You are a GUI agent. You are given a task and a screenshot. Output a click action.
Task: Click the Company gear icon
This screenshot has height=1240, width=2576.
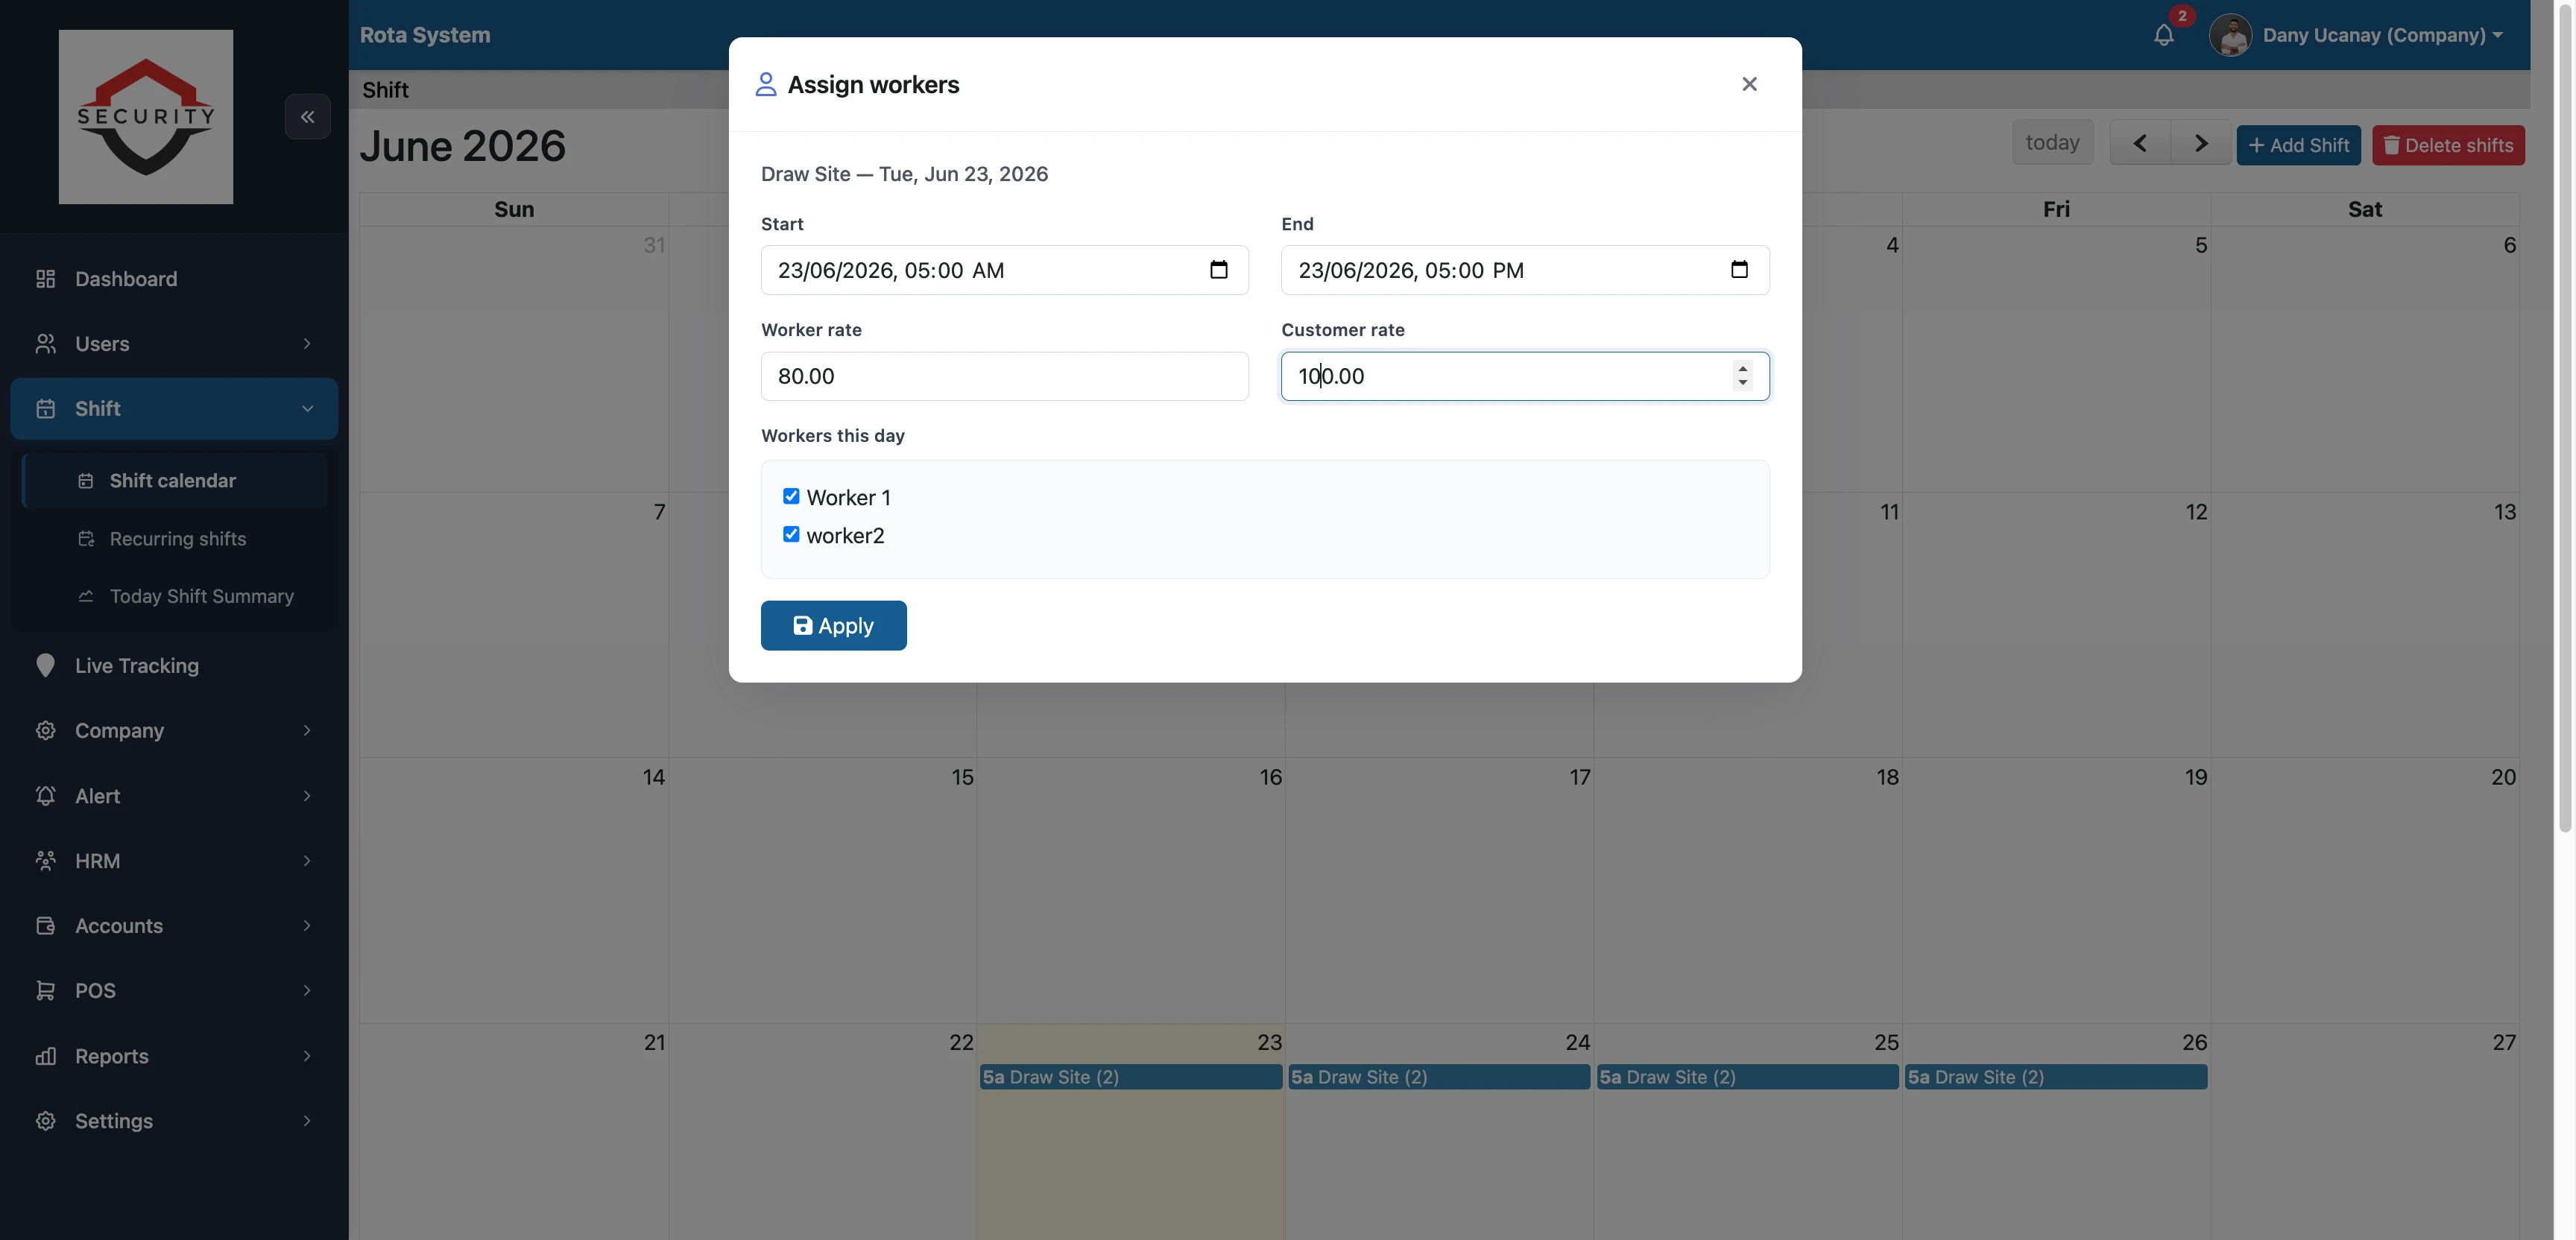click(45, 731)
